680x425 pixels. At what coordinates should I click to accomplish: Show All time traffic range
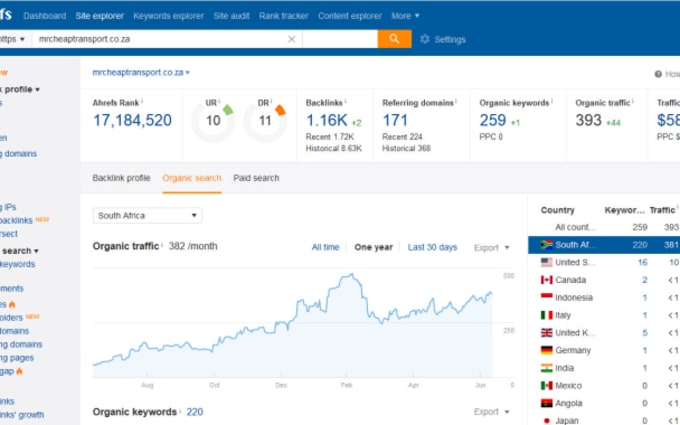coord(325,247)
